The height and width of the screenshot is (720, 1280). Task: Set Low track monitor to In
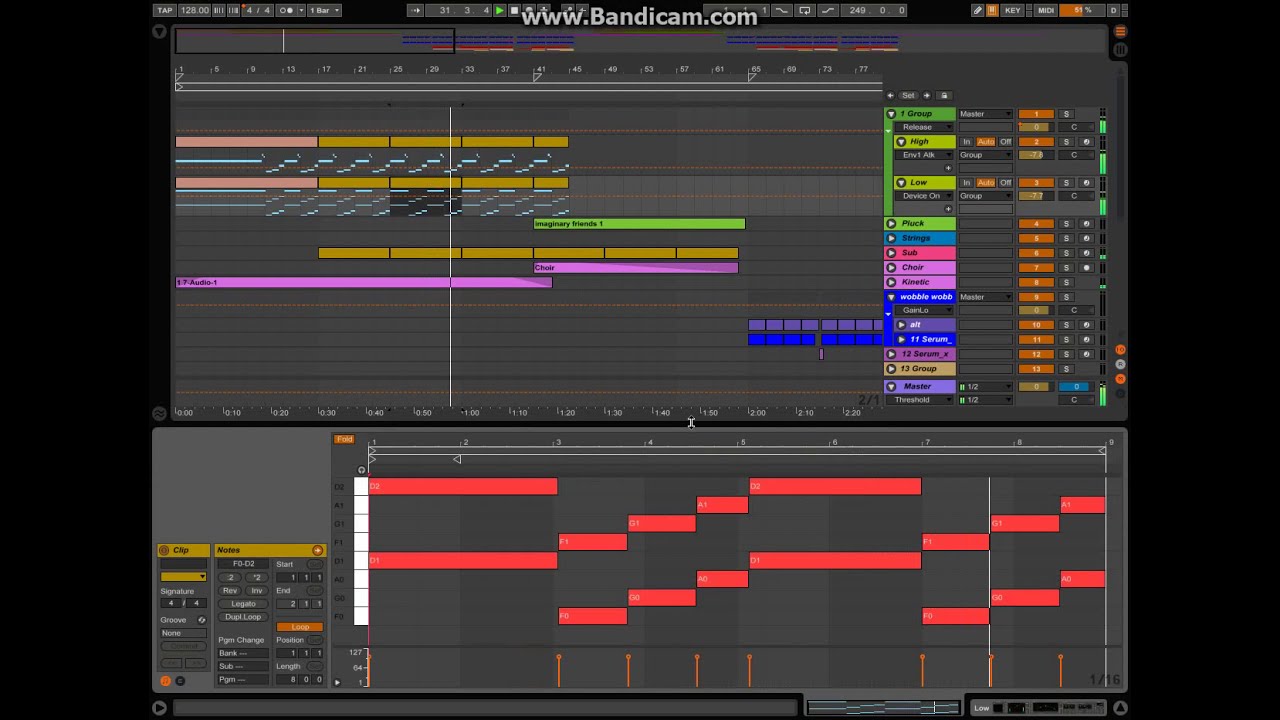pos(967,182)
